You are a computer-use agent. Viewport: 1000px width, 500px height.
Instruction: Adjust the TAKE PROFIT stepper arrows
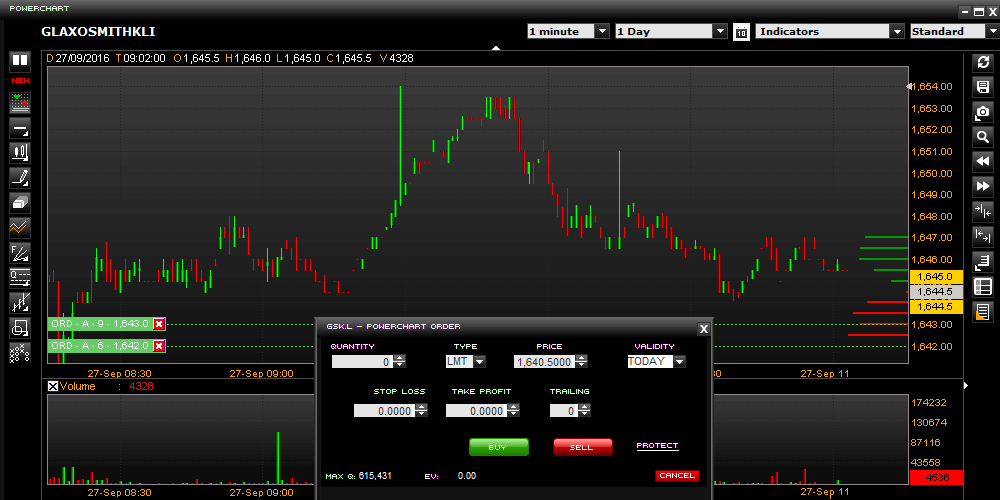point(513,411)
